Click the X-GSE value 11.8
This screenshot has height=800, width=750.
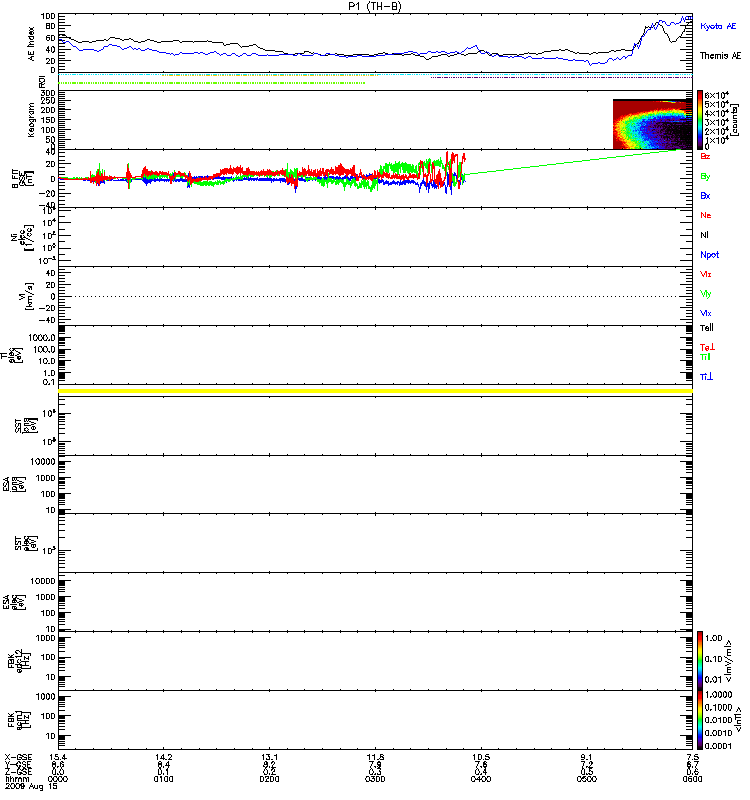(375, 757)
